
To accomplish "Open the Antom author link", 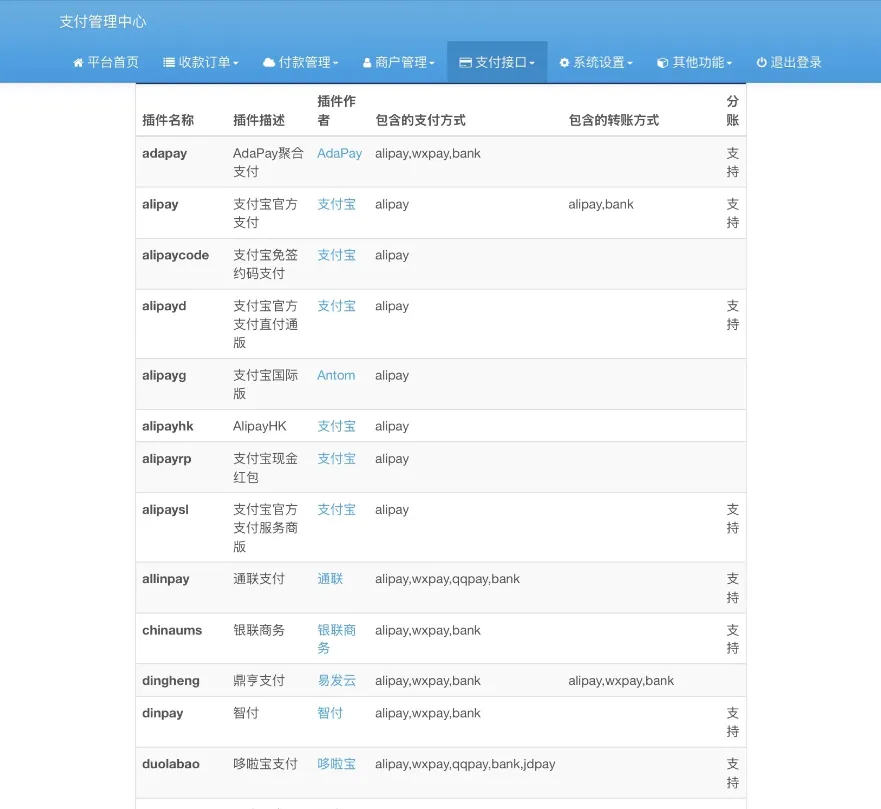I will (x=336, y=375).
